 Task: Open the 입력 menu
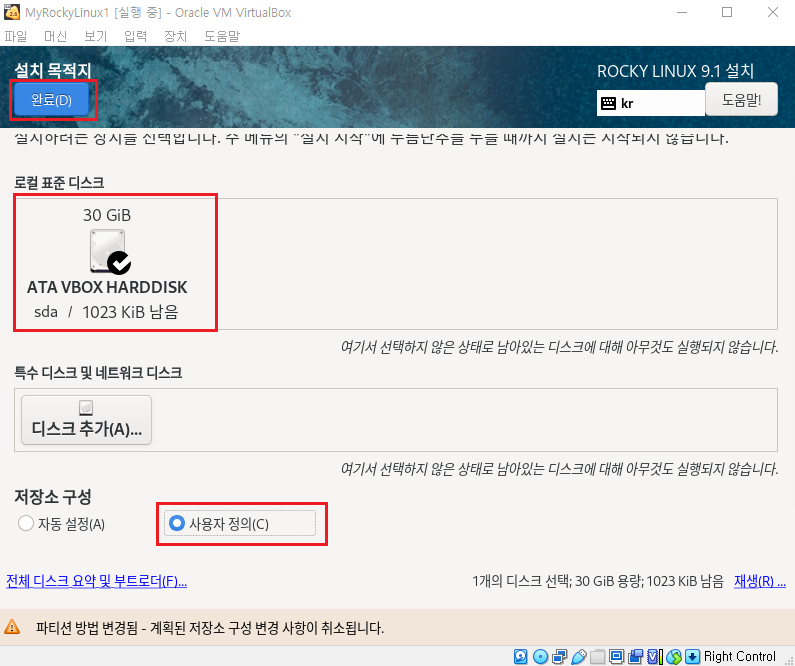(x=135, y=36)
